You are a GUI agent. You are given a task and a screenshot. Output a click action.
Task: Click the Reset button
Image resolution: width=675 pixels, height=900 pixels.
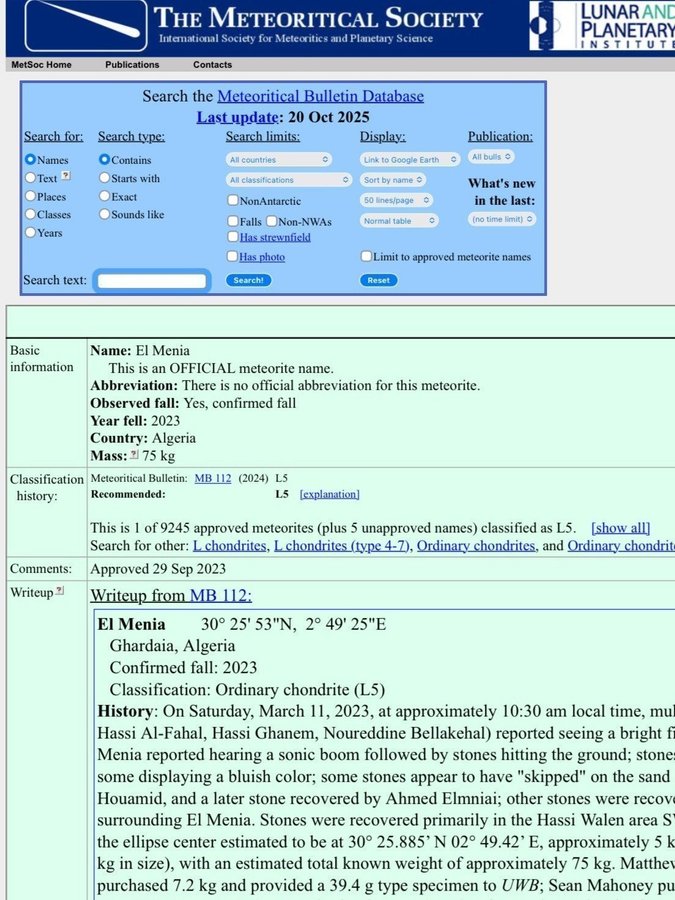[378, 281]
